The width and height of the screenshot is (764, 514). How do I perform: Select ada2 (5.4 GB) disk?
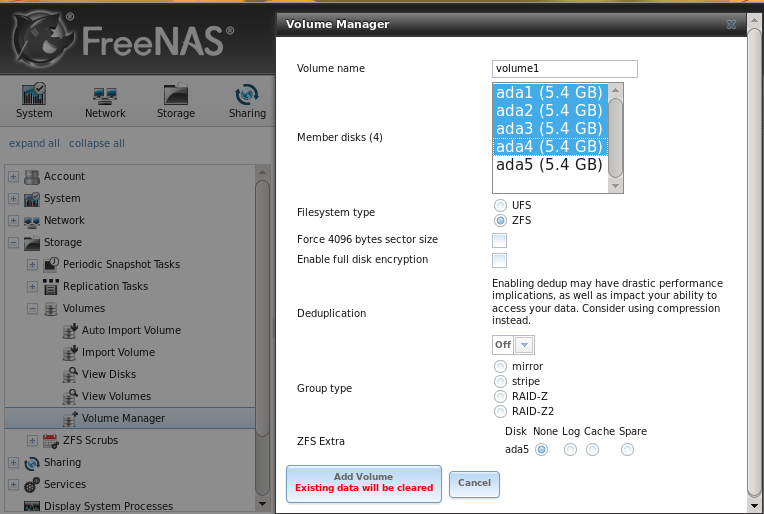pyautogui.click(x=550, y=111)
